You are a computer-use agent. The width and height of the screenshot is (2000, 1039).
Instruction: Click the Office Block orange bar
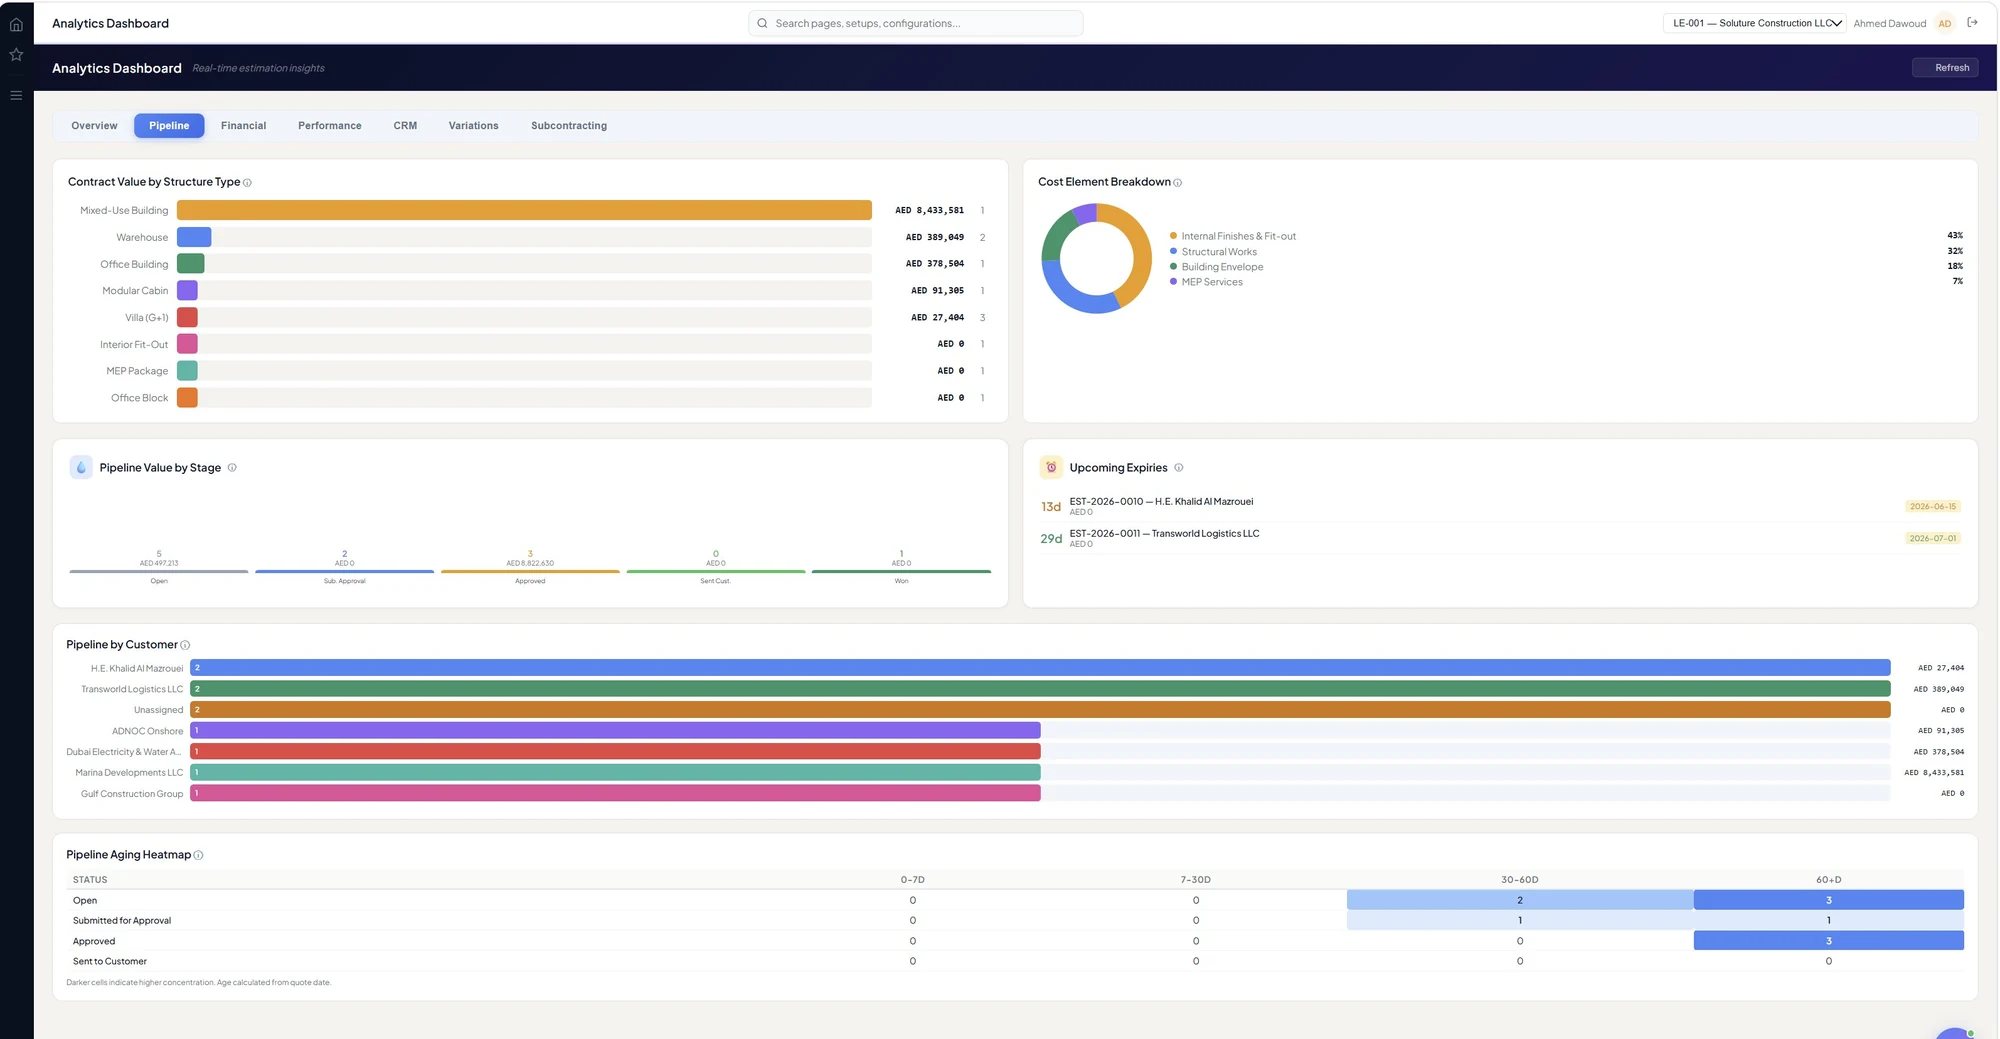(187, 397)
